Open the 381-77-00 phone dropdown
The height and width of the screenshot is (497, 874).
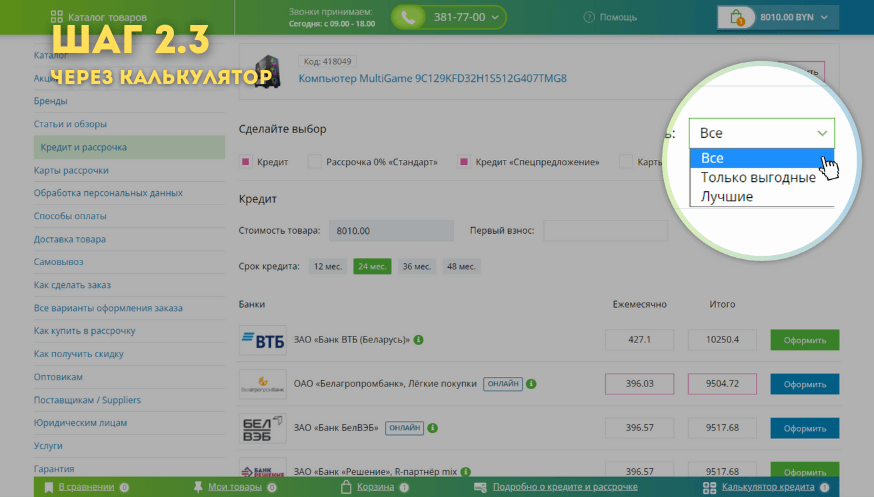pyautogui.click(x=495, y=17)
